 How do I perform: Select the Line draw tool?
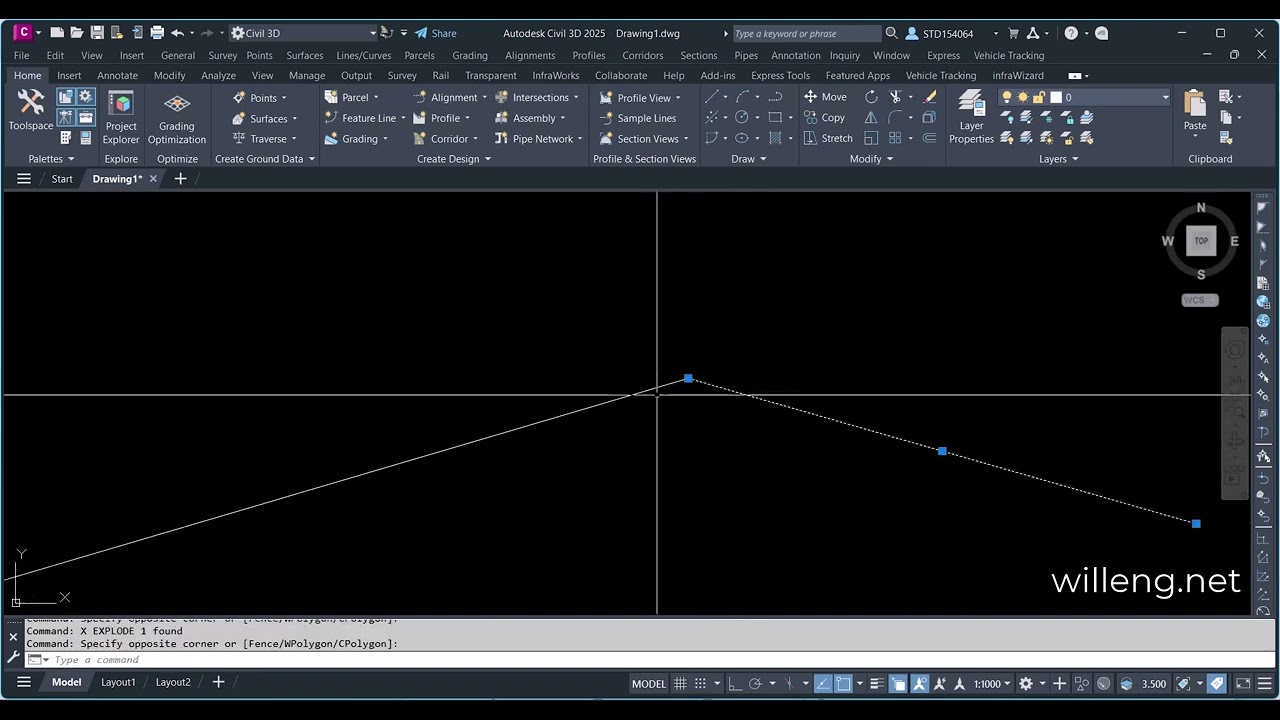coord(711,97)
